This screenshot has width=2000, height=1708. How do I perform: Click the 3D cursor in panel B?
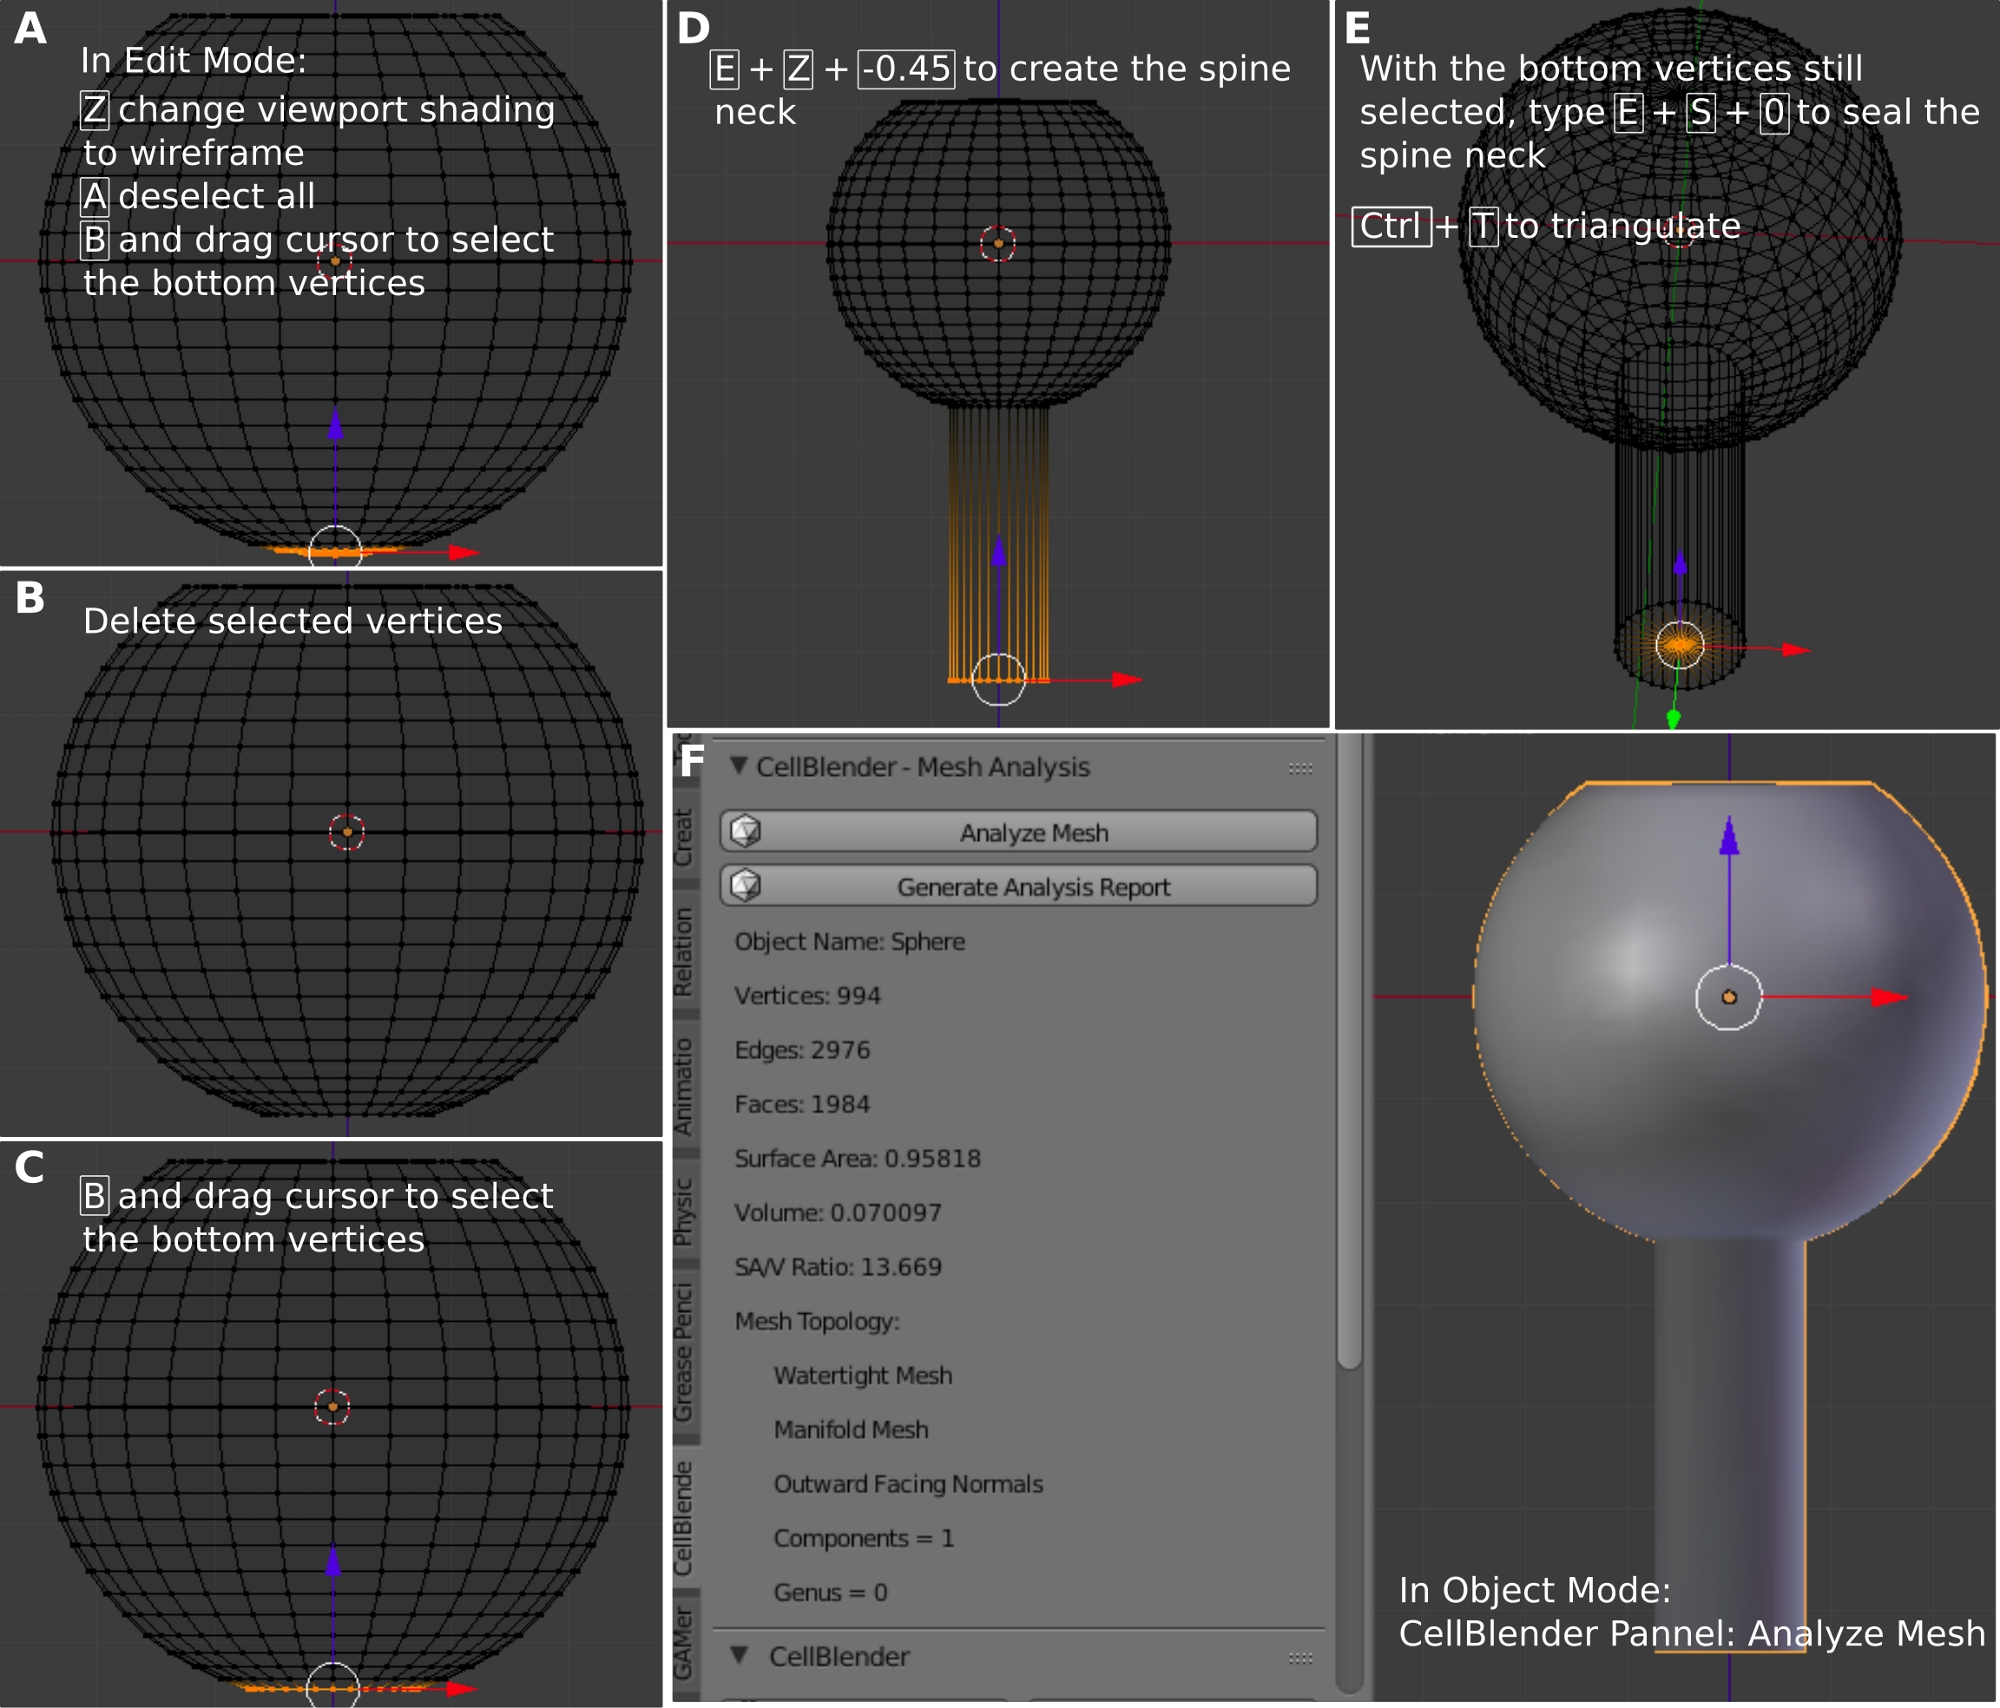click(x=347, y=832)
